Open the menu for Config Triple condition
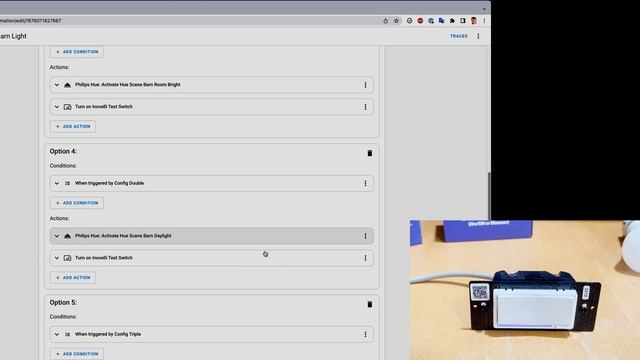 pos(365,334)
